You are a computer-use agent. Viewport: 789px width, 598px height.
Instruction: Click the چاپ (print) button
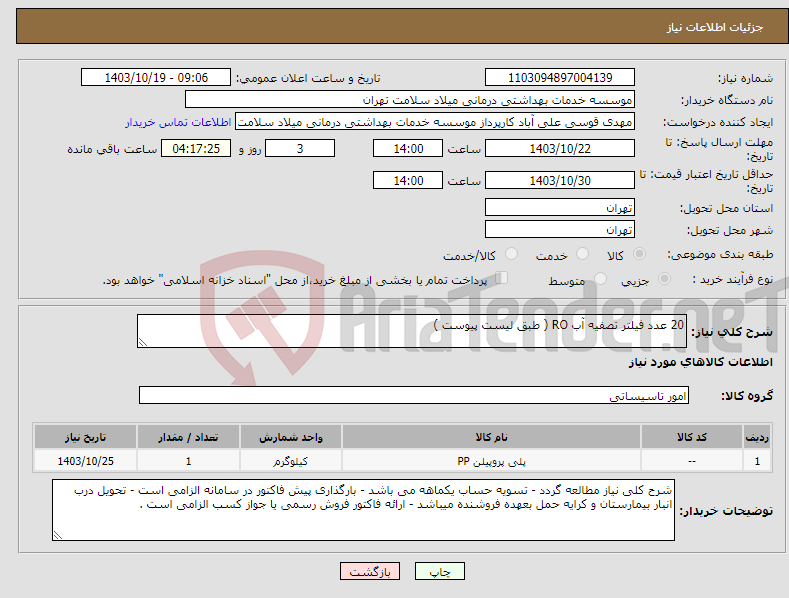pos(439,571)
